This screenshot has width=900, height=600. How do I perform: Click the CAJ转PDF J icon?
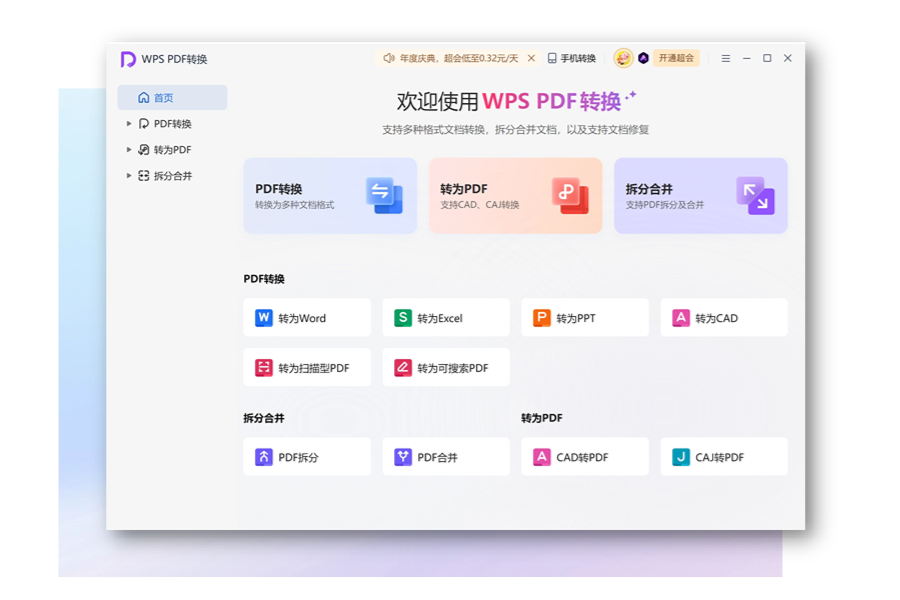point(681,457)
